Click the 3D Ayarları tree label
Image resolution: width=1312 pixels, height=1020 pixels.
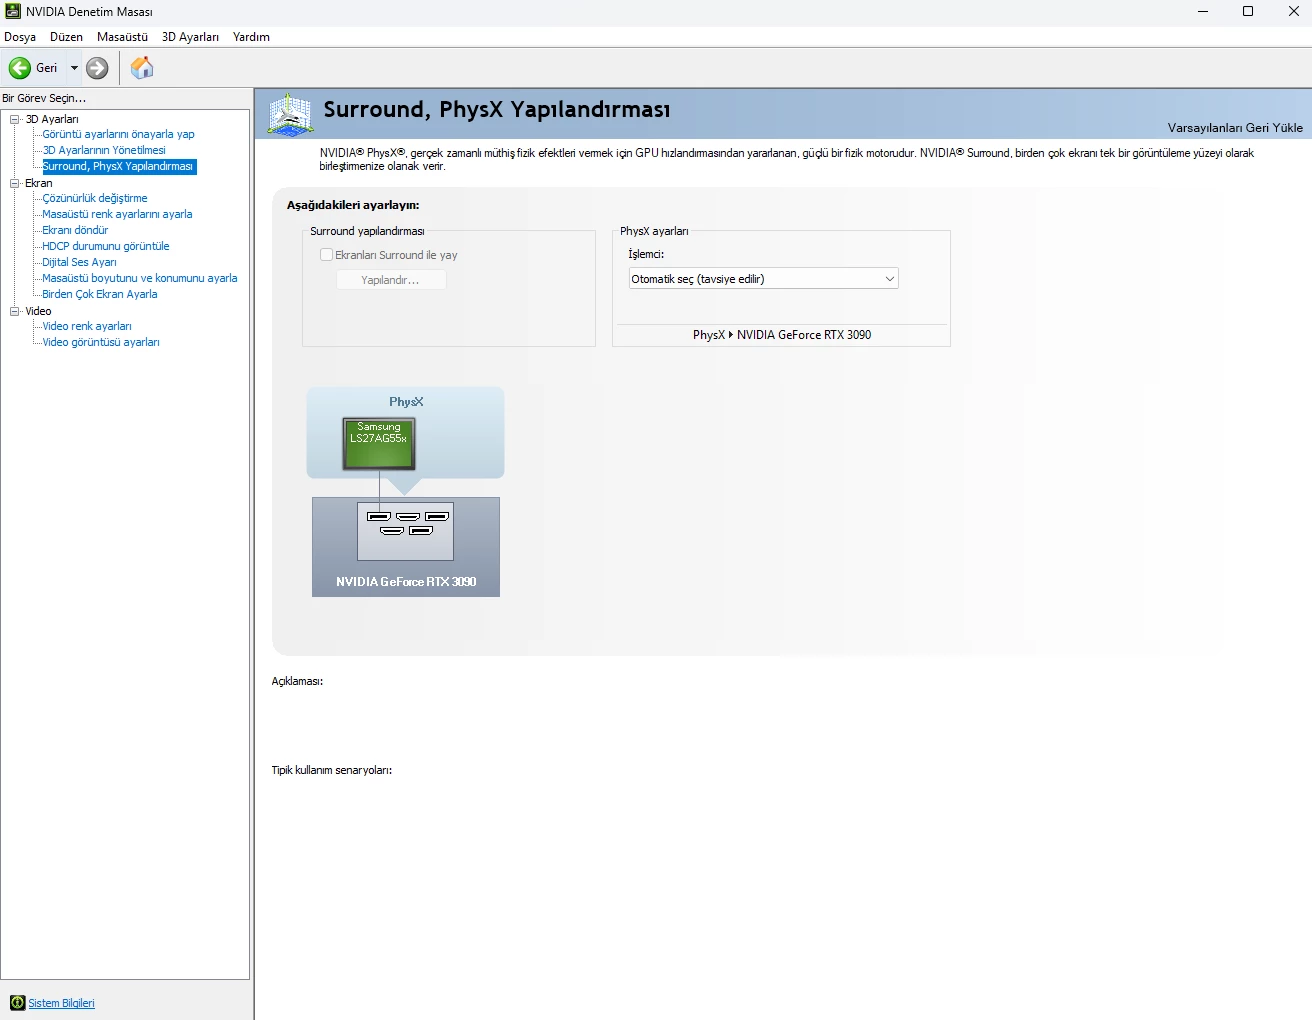(52, 119)
